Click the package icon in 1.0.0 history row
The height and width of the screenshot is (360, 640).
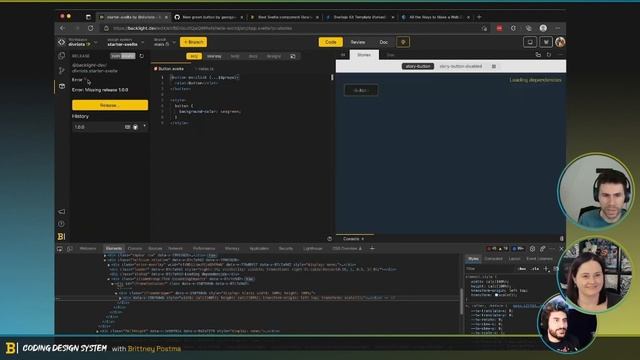coord(127,127)
